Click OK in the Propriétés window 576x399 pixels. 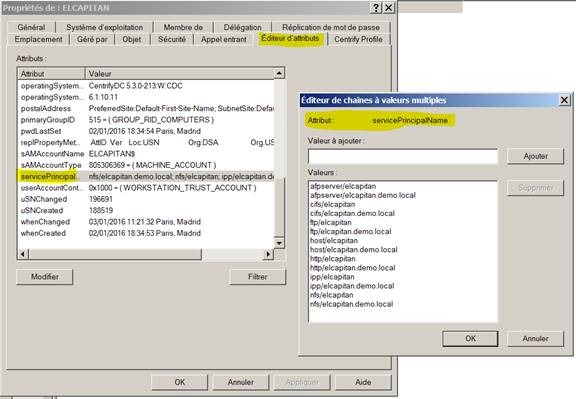pos(180,382)
